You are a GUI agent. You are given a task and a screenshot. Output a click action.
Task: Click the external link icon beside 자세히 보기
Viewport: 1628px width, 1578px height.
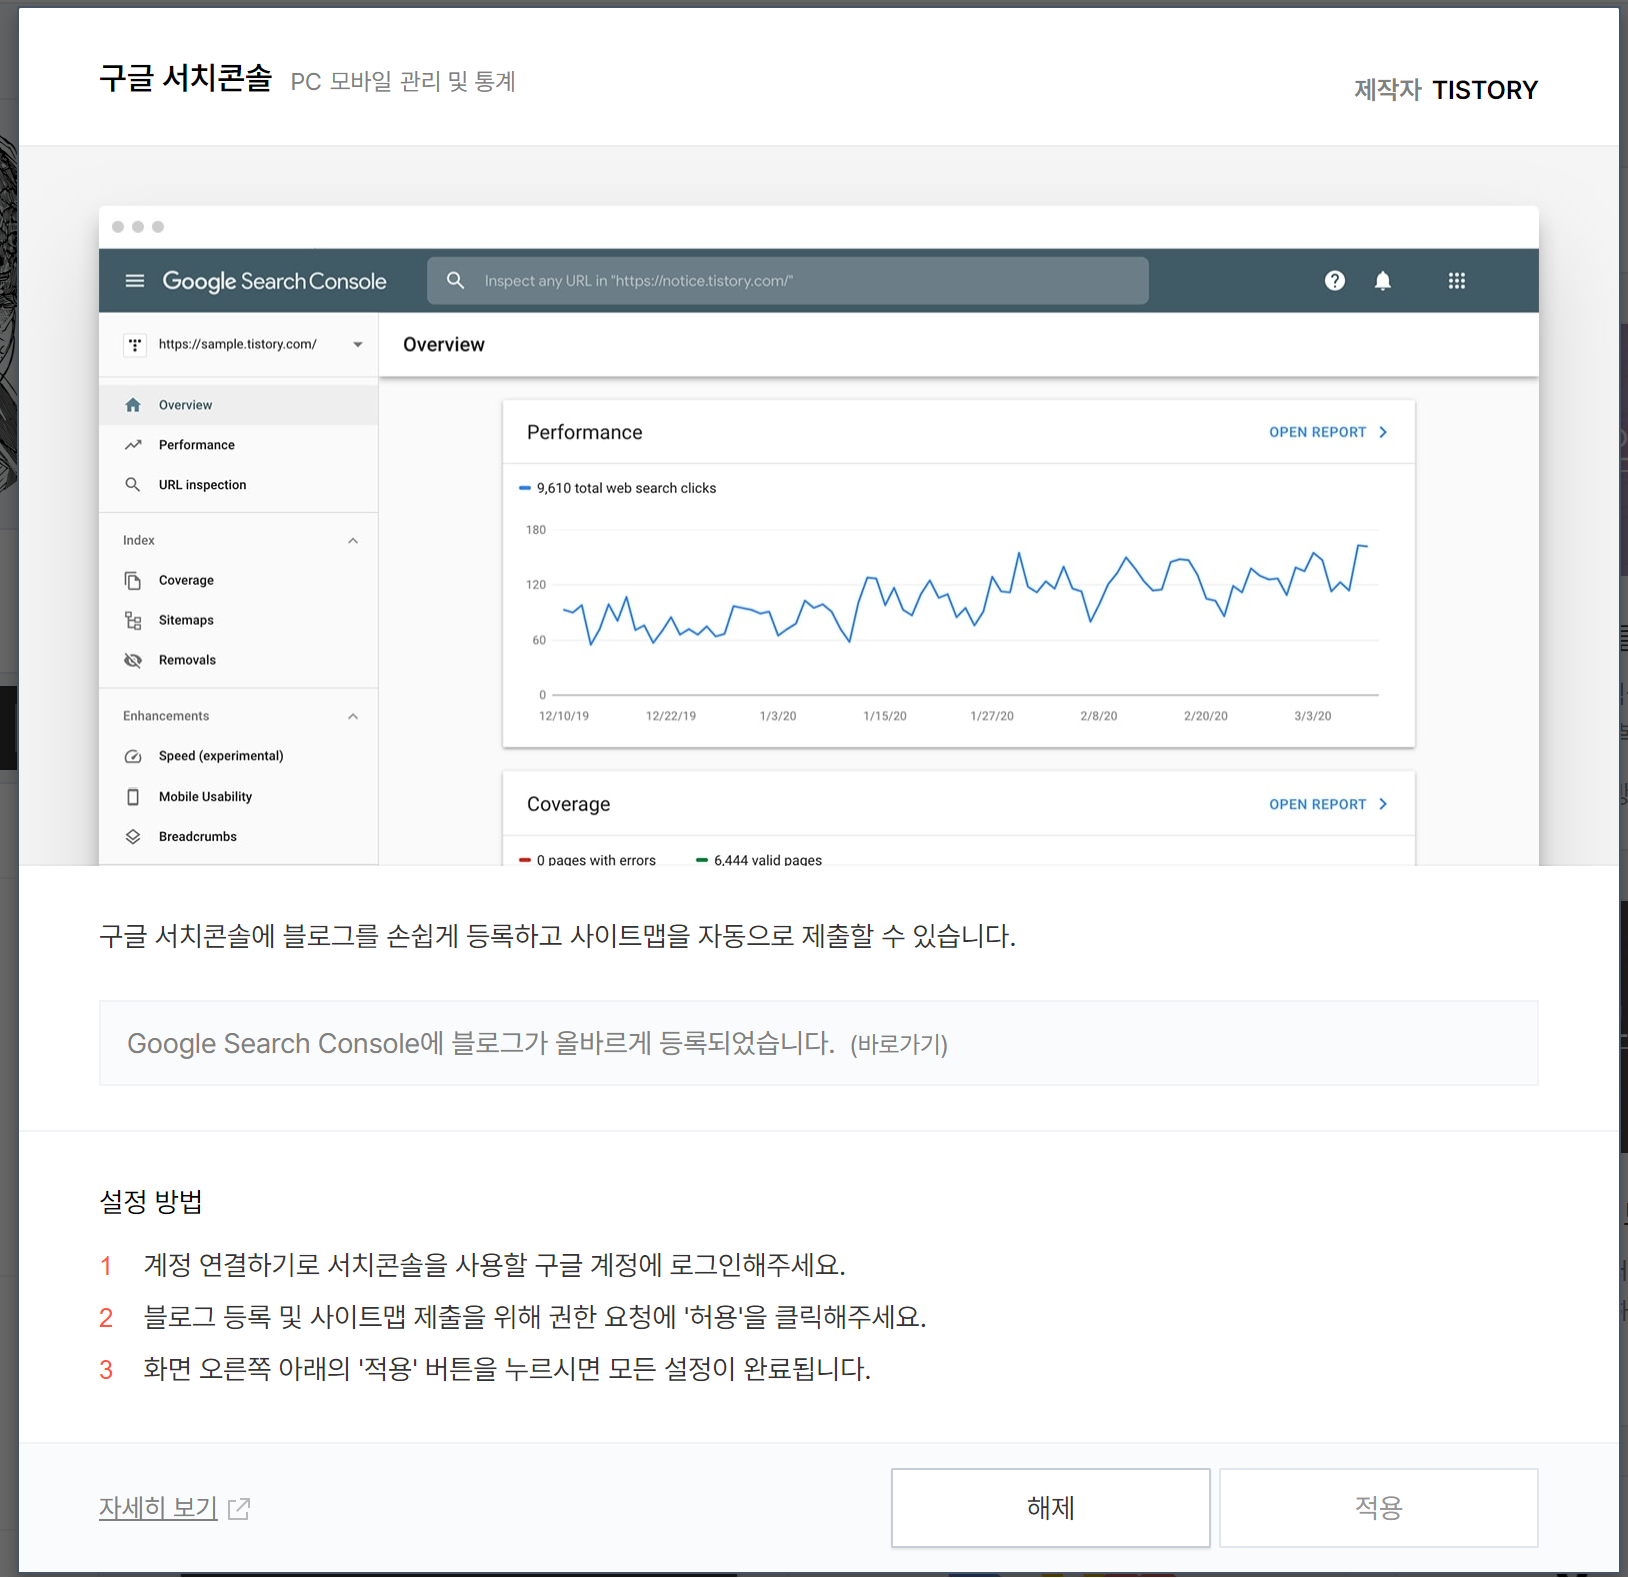[x=239, y=1508]
